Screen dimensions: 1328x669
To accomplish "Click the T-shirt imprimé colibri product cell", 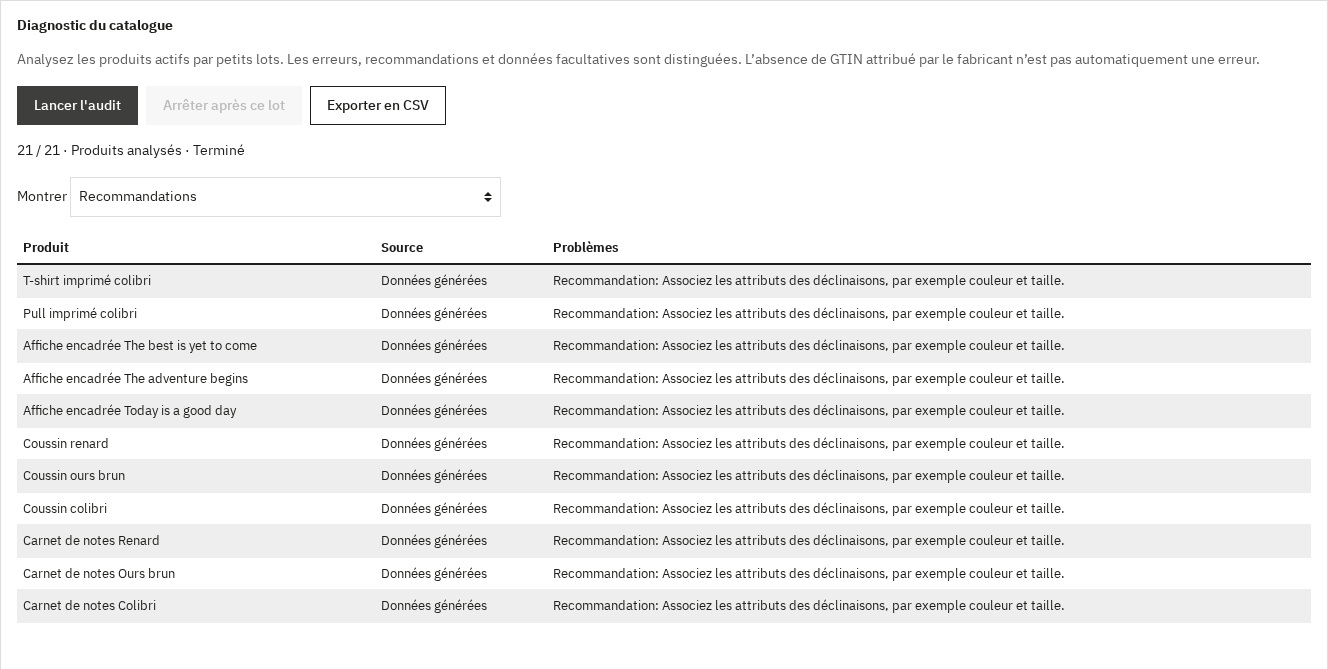I will pos(87,281).
